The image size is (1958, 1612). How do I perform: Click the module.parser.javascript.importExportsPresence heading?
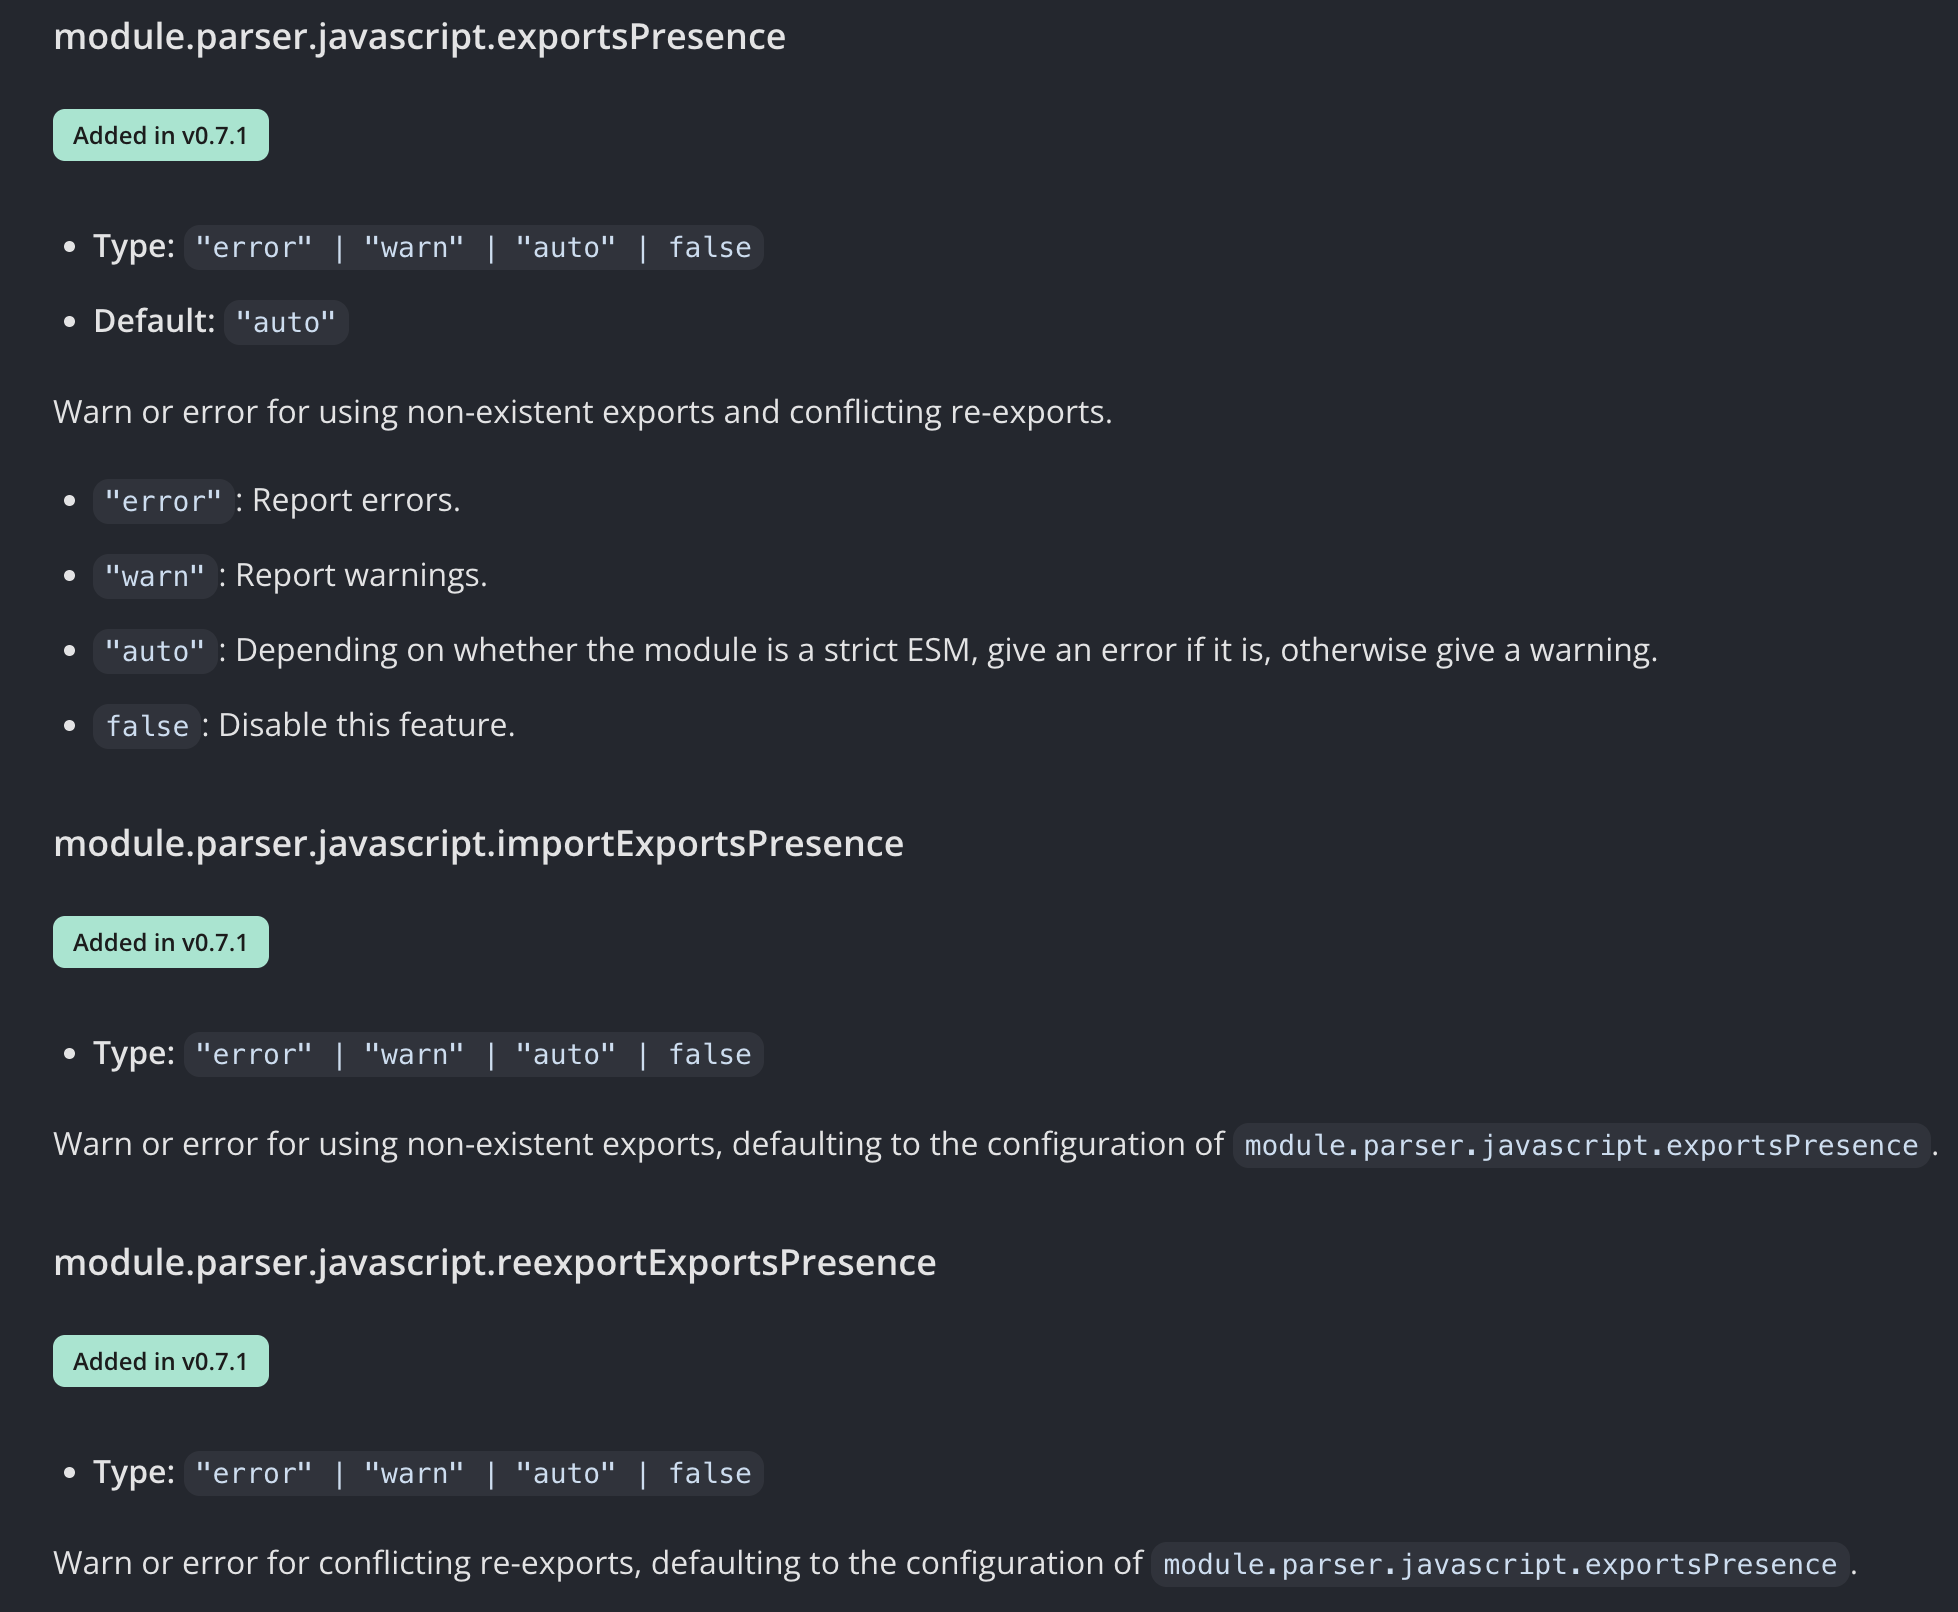[478, 844]
